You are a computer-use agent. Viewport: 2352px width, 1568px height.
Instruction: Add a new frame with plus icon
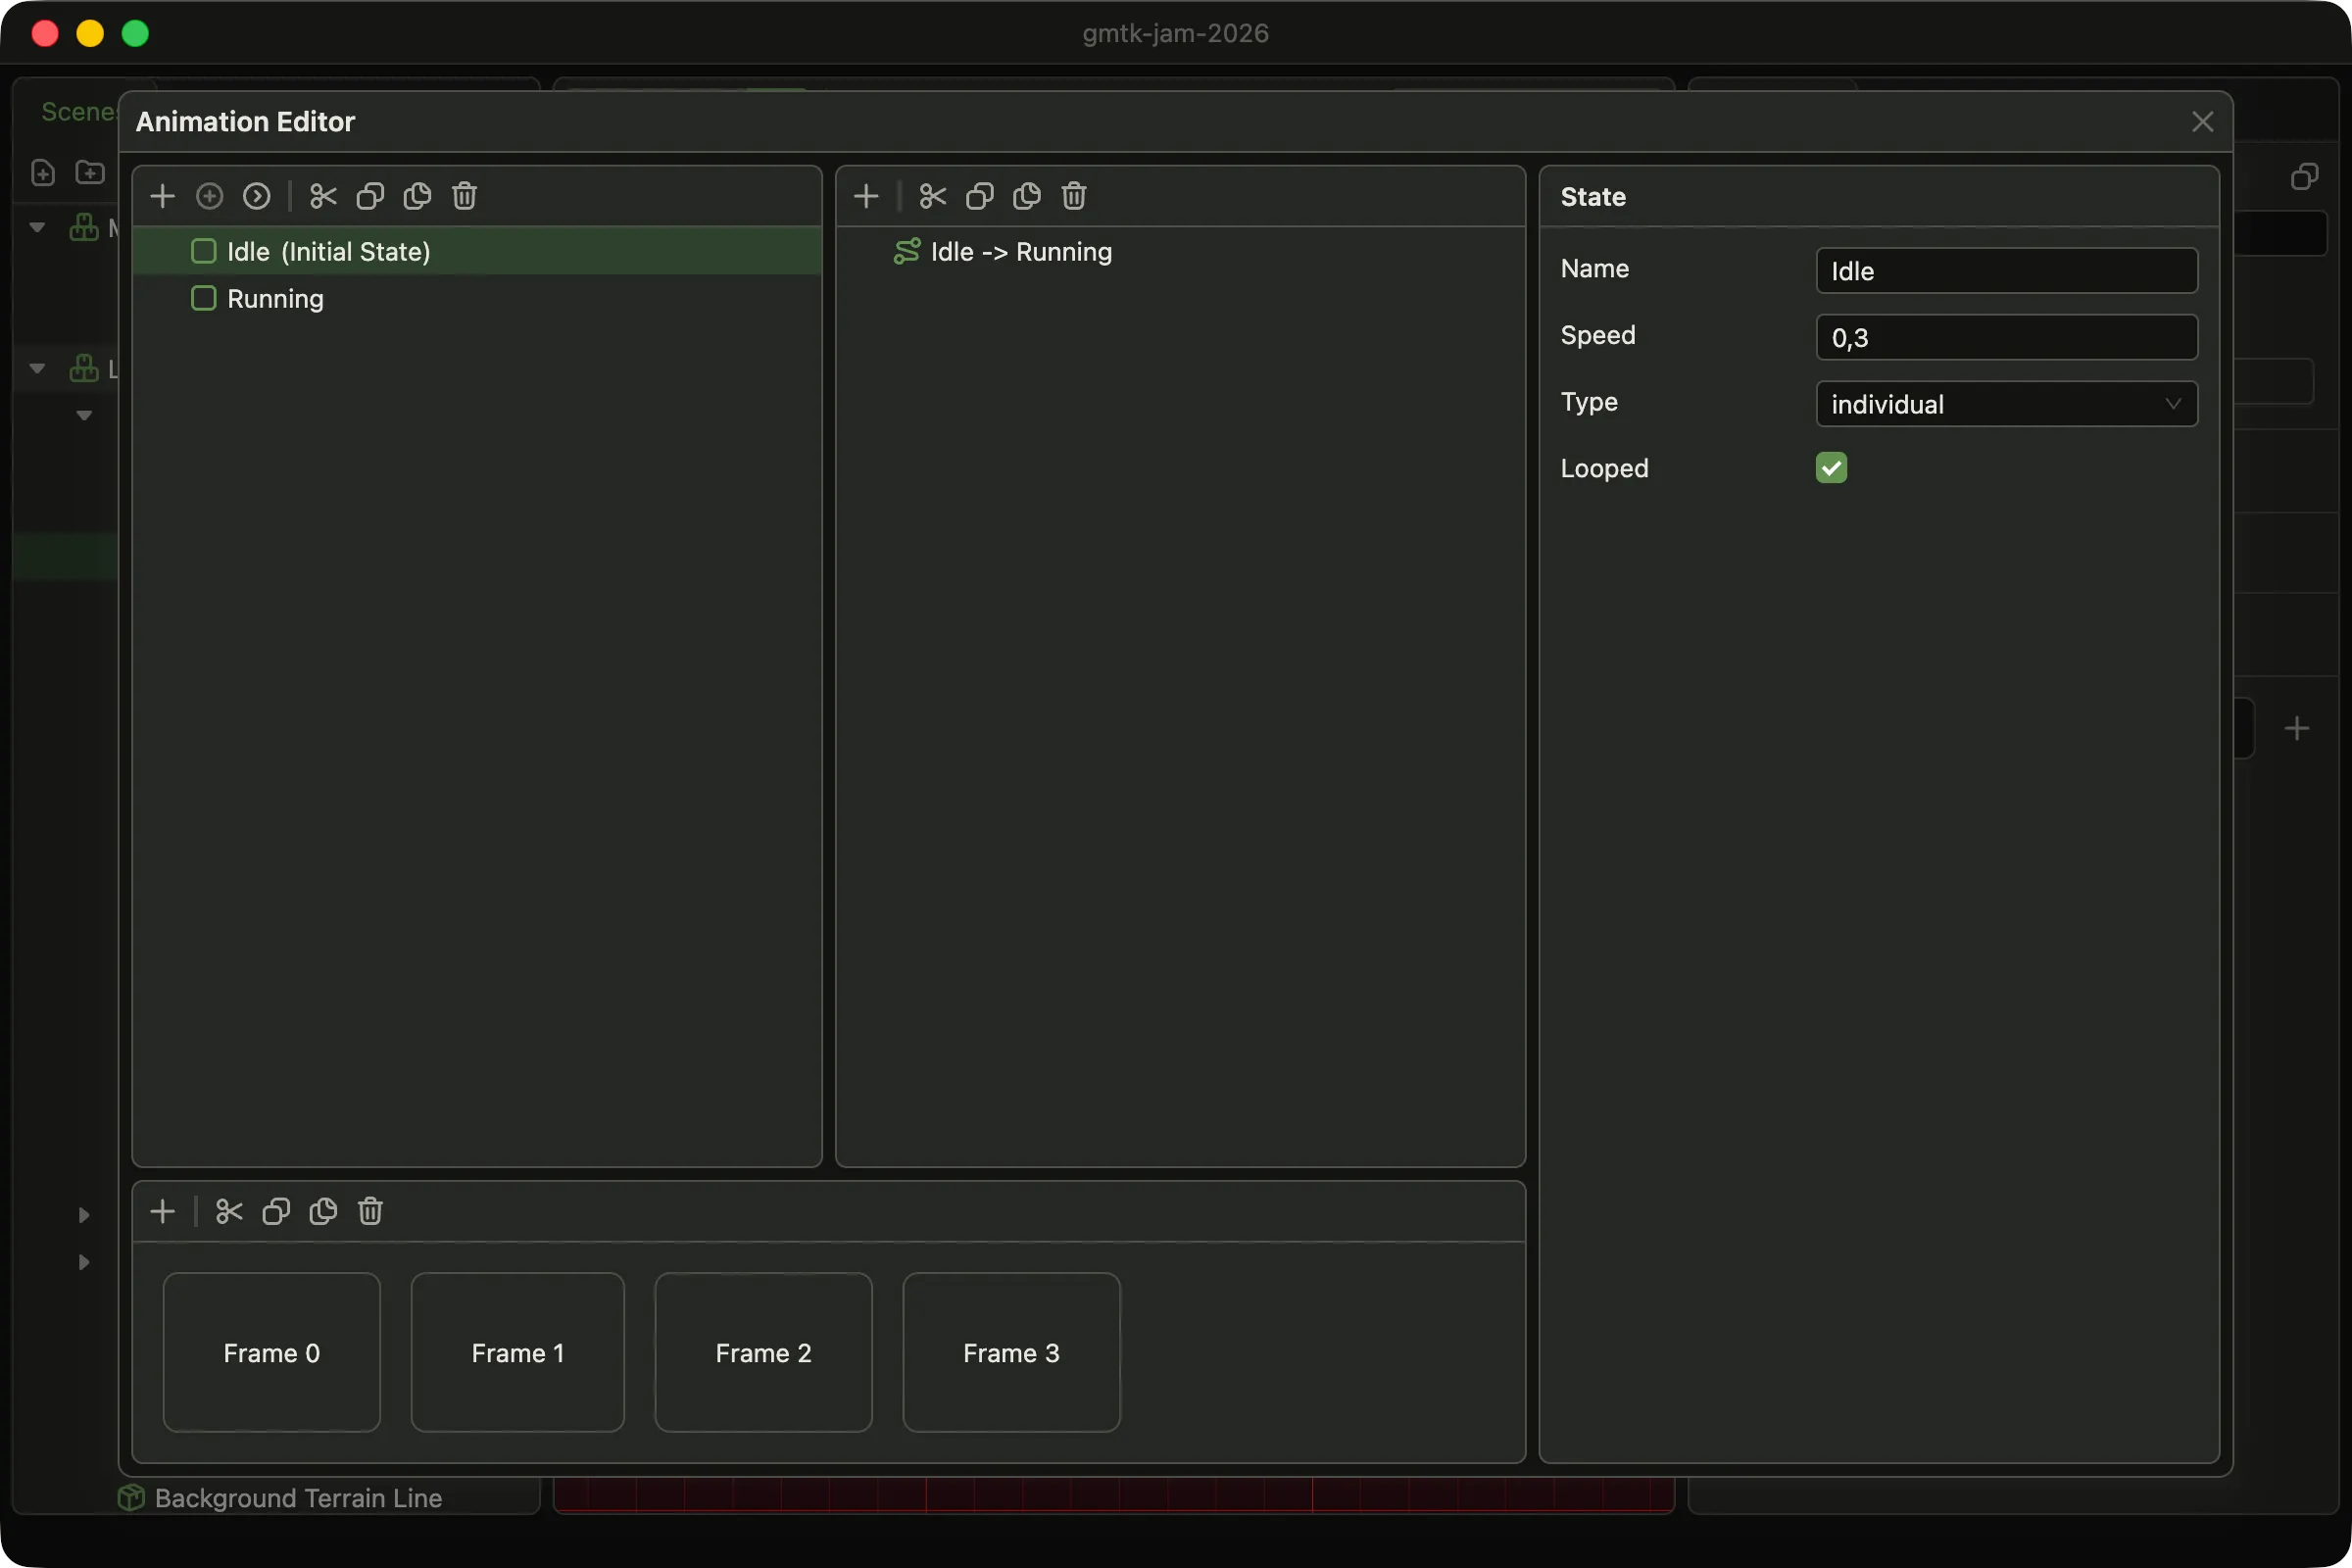(162, 1212)
